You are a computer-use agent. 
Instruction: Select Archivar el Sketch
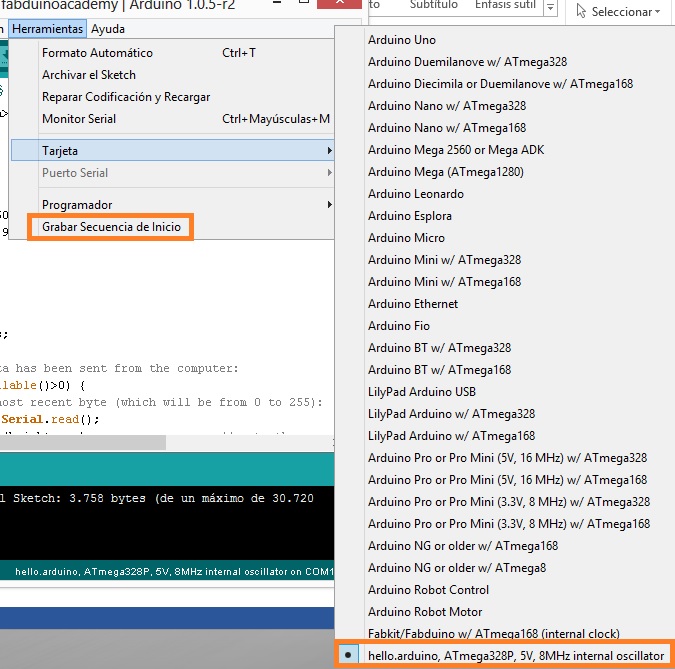click(172, 75)
